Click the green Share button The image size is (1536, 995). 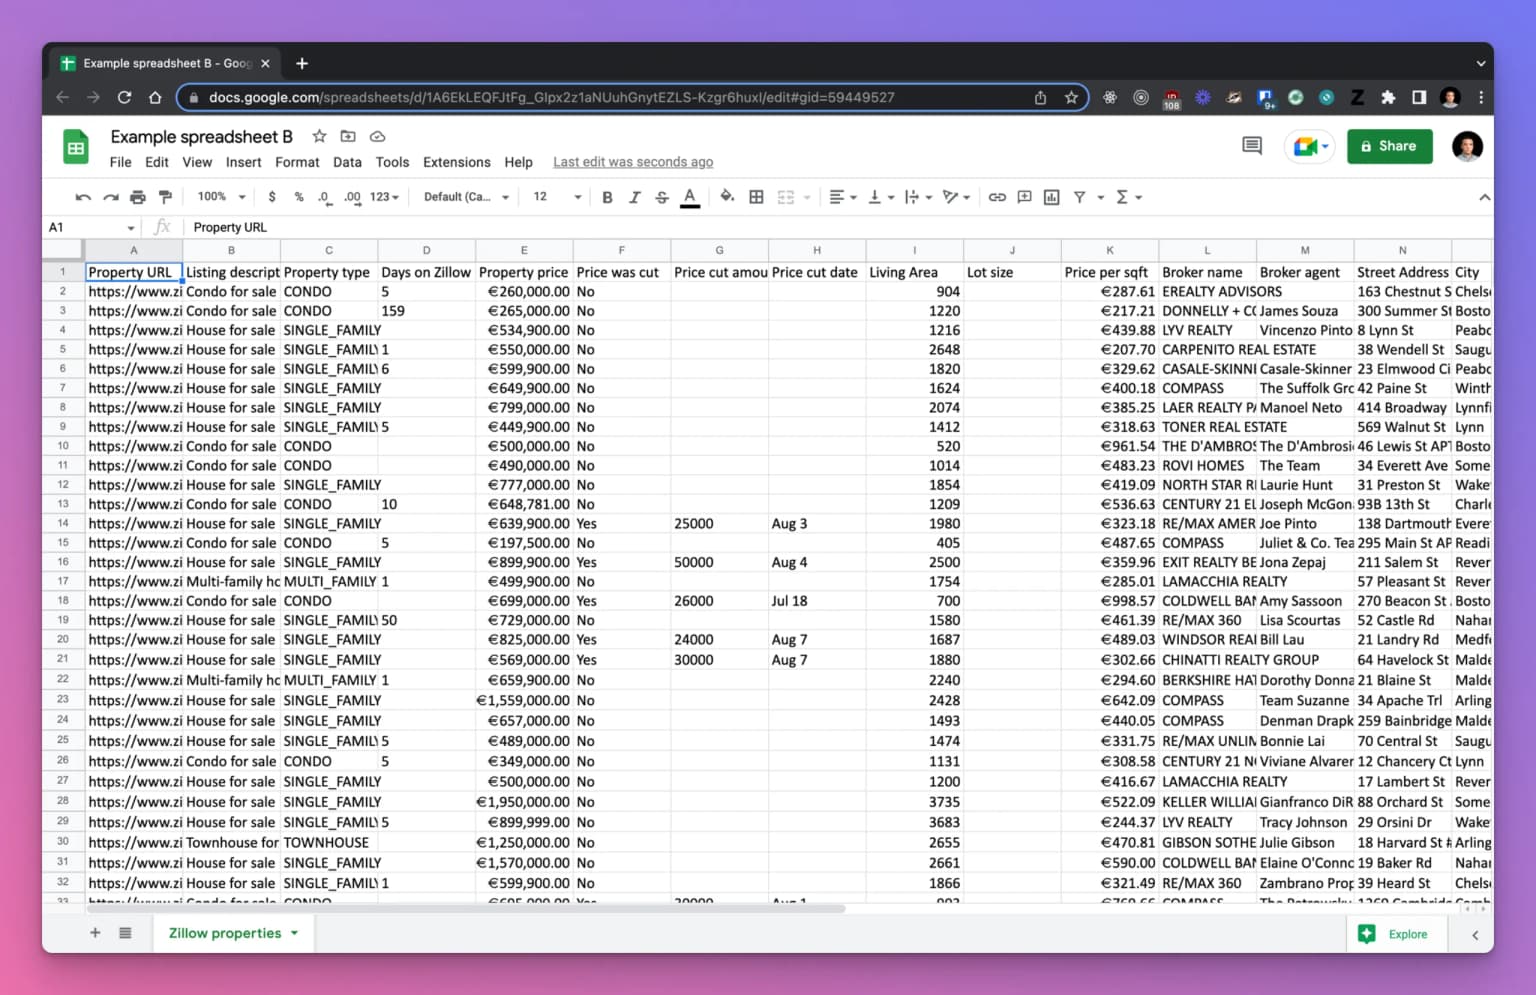tap(1389, 146)
